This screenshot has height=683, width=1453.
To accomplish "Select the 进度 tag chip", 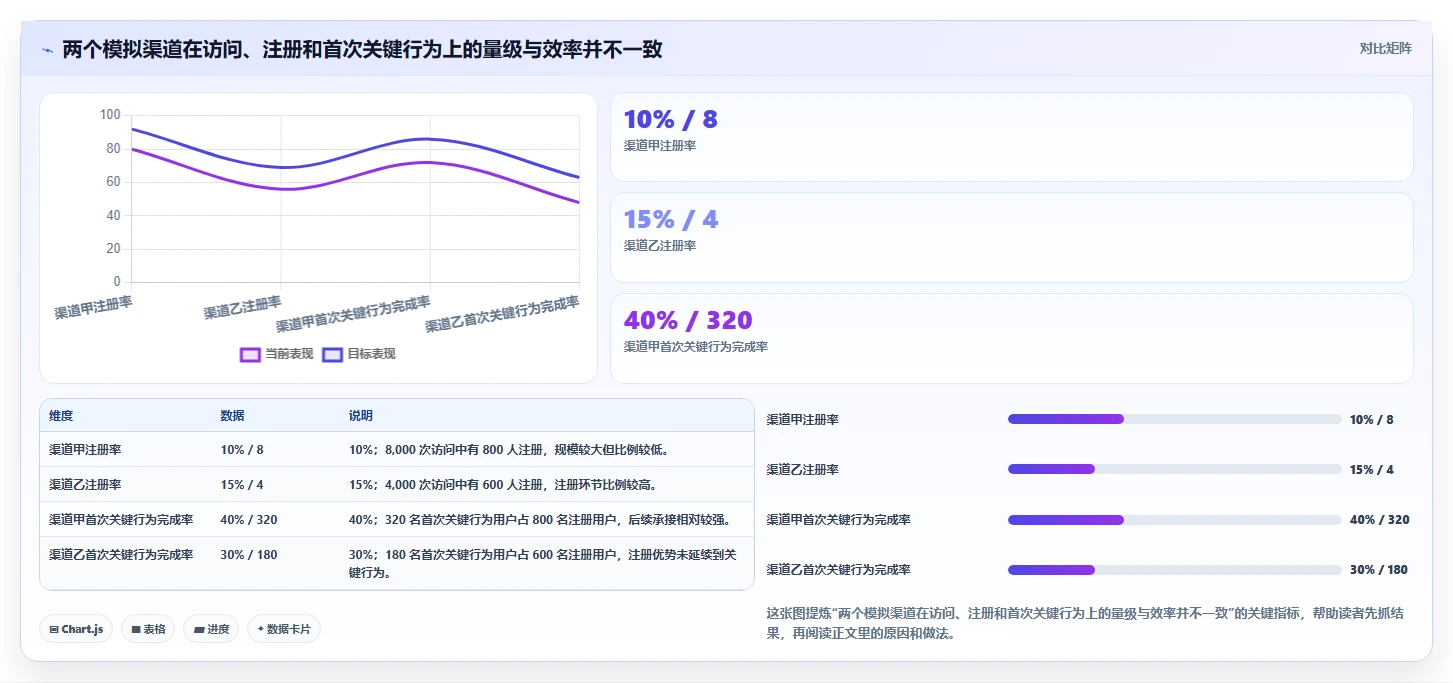I will (211, 629).
